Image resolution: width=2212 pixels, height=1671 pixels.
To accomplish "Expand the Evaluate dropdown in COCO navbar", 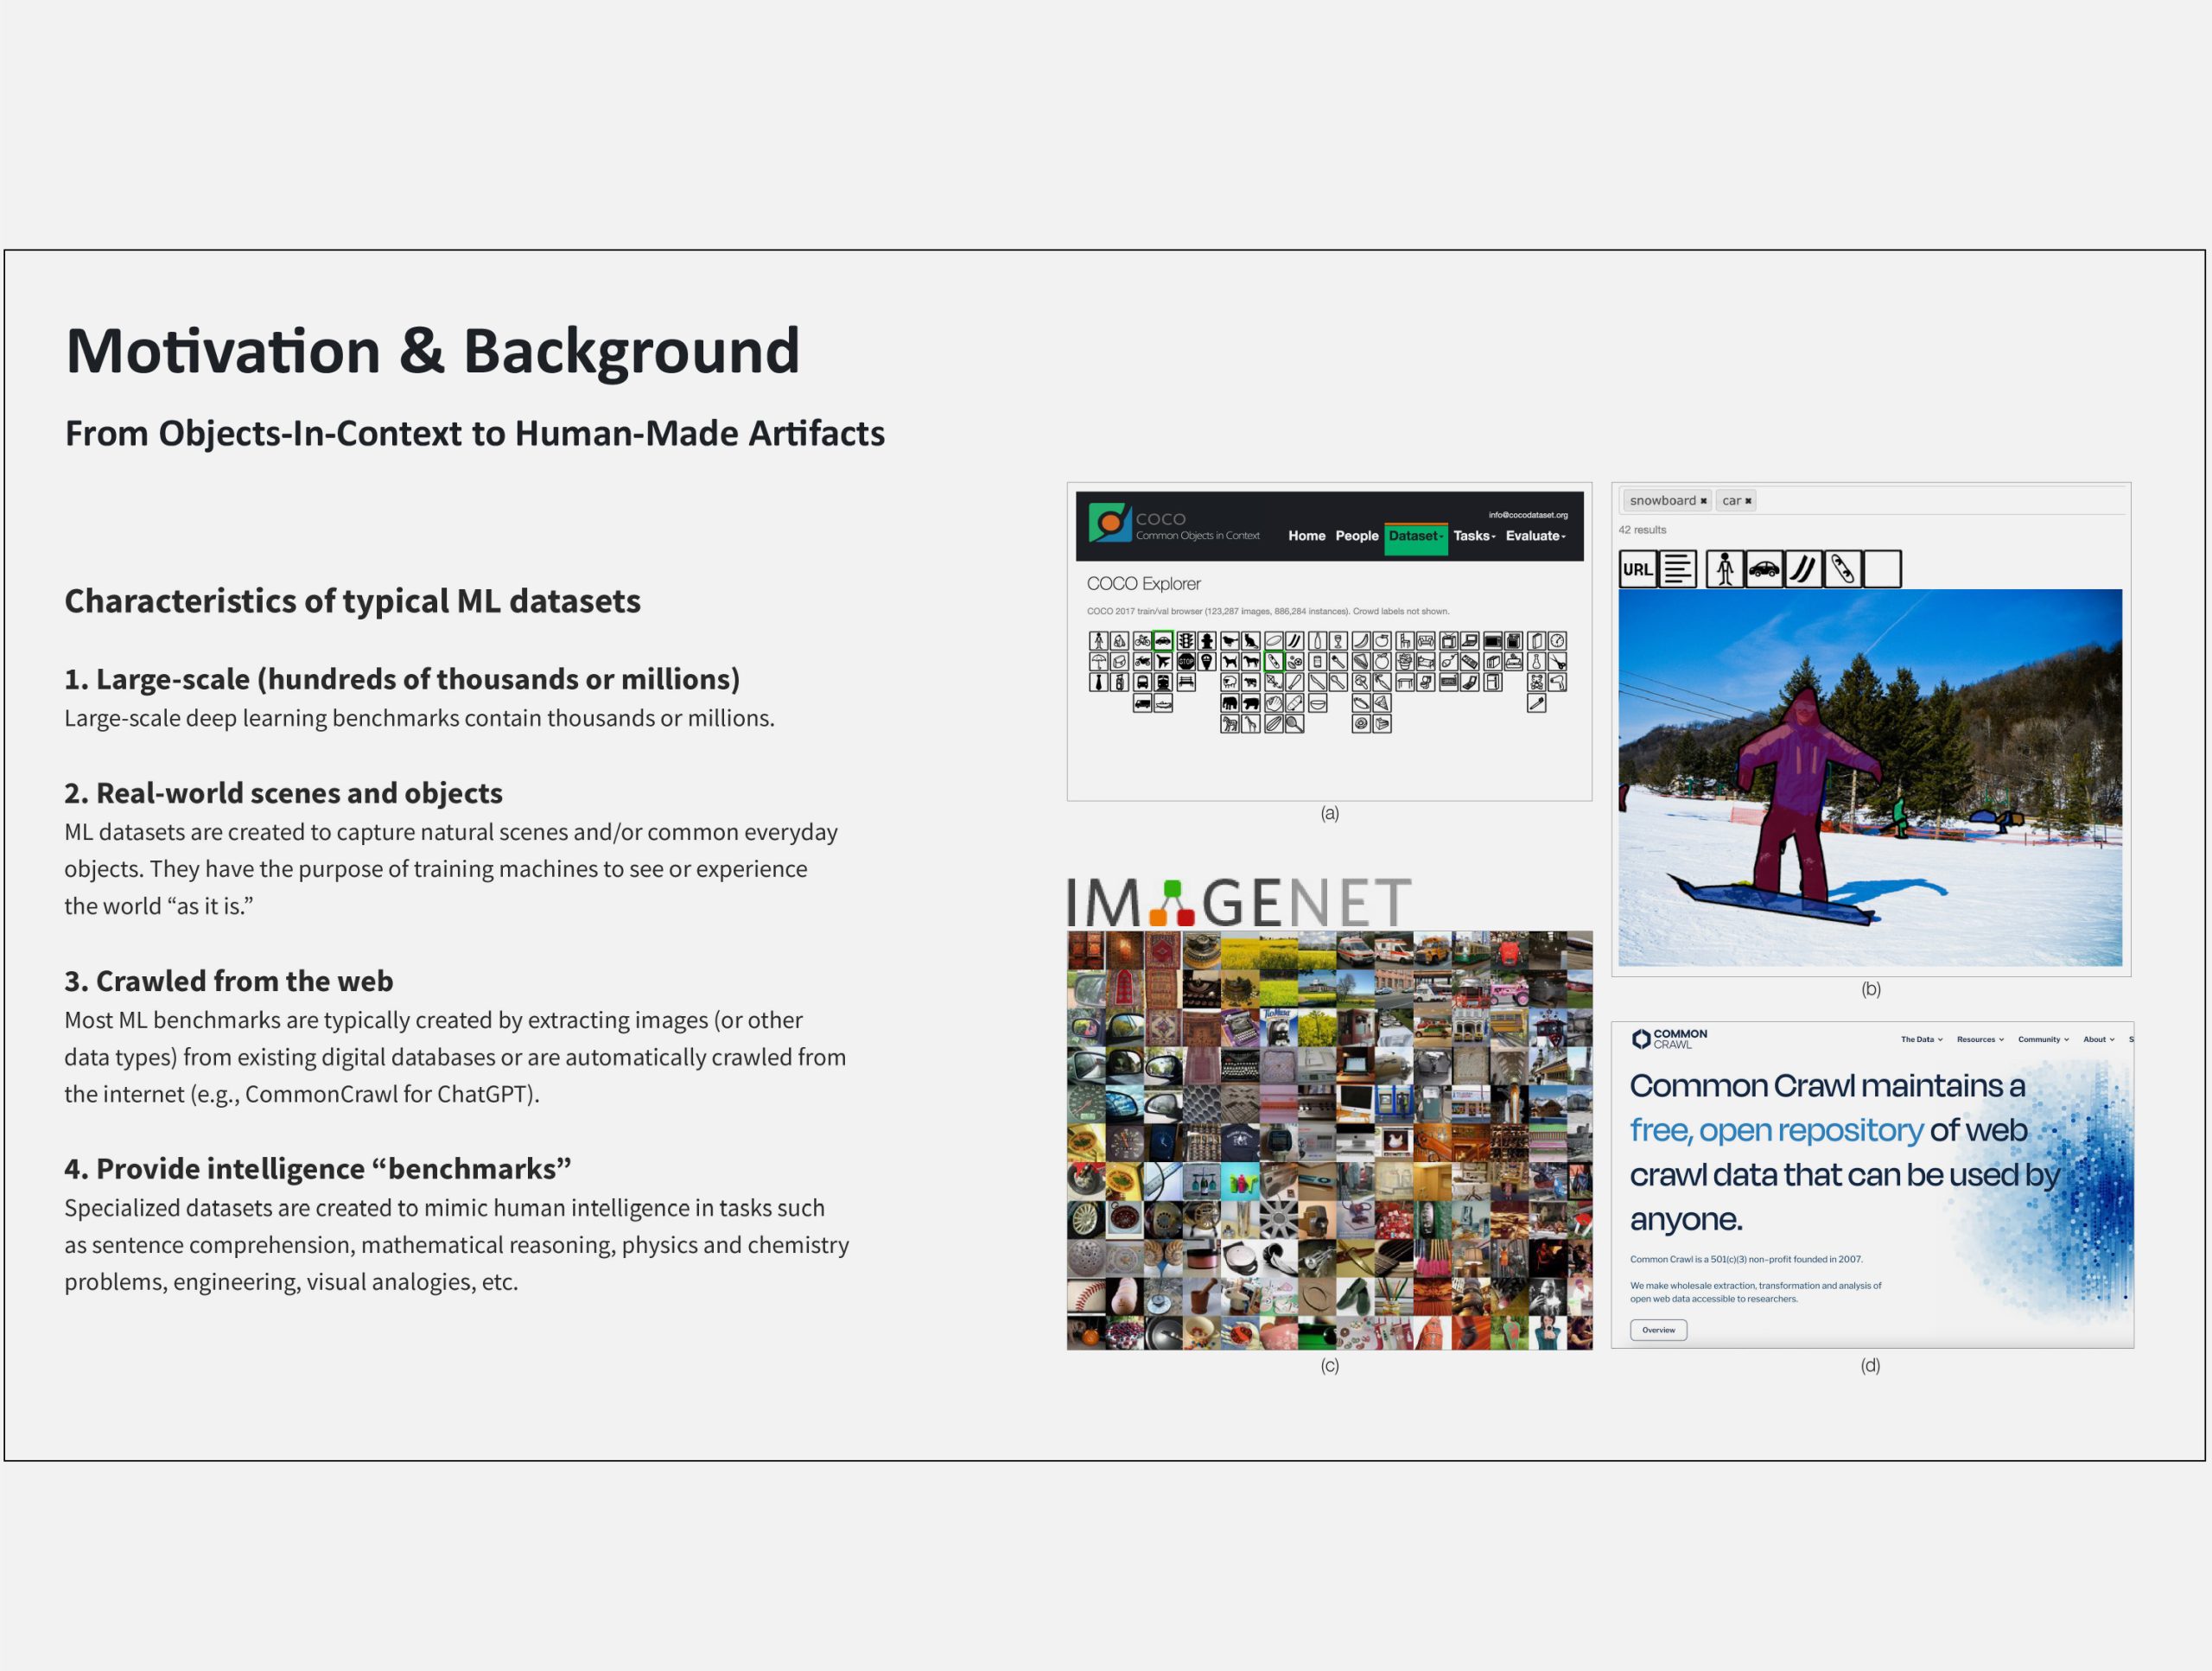I will 1536,536.
